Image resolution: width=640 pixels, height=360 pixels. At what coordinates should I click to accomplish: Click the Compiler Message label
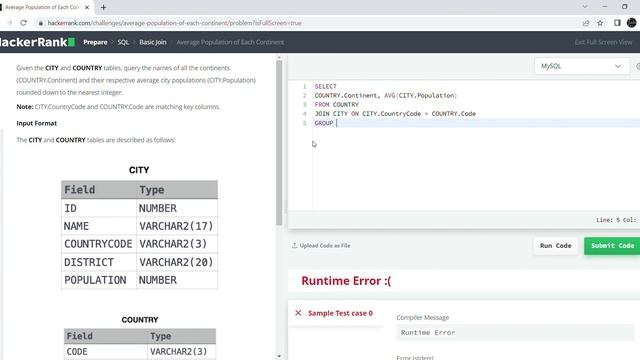pyautogui.click(x=422, y=318)
